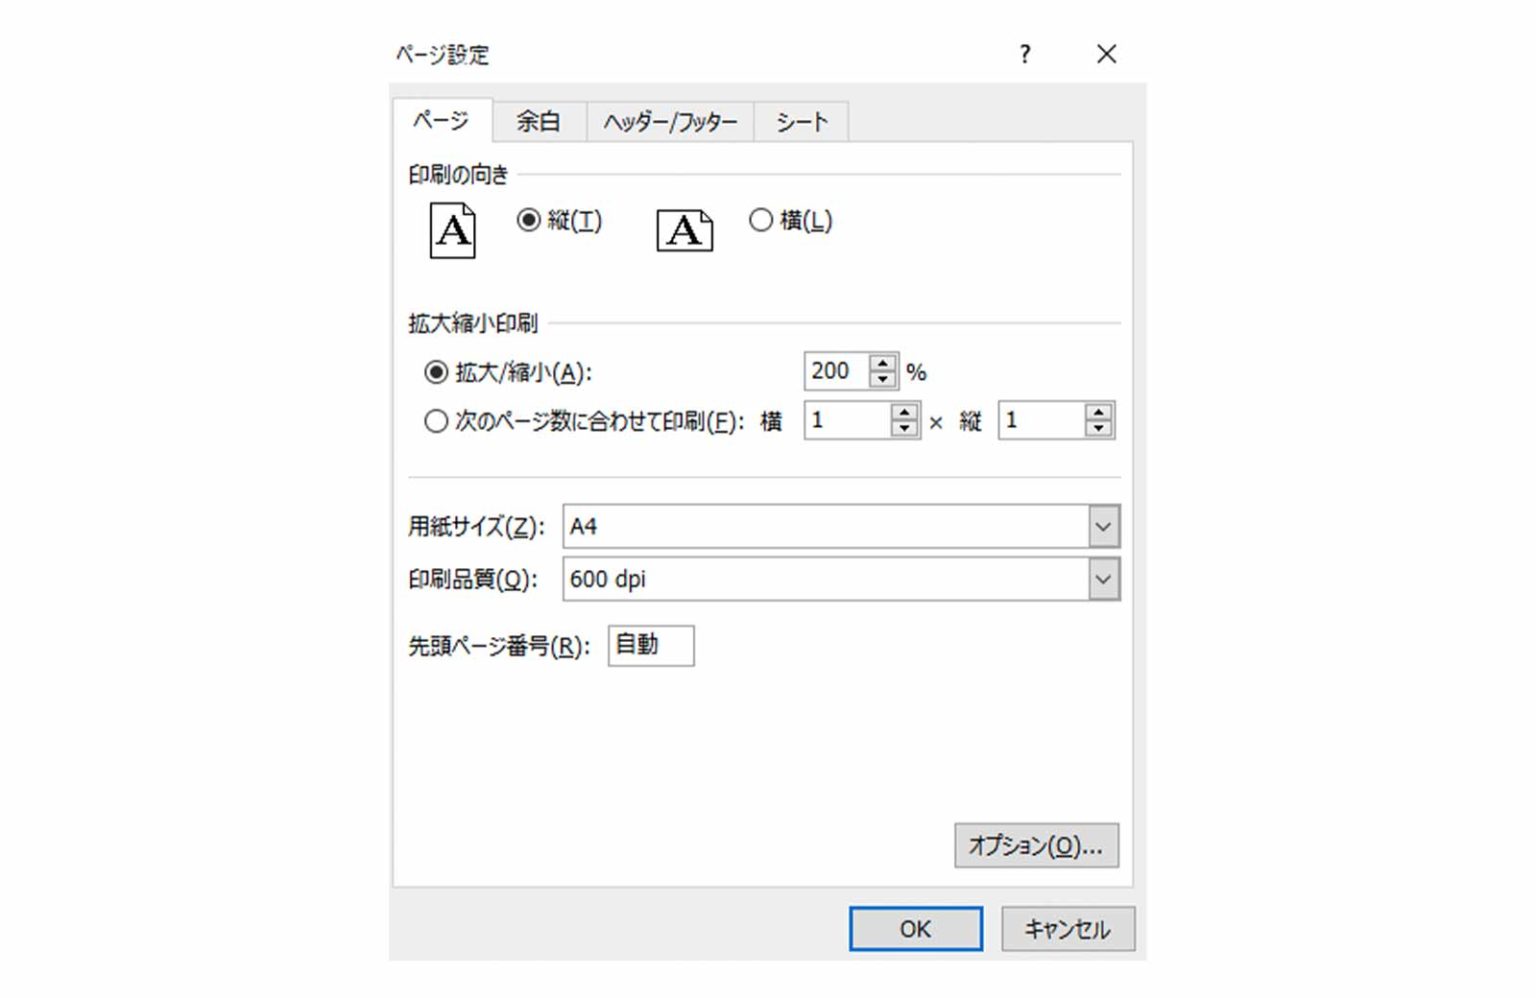Click the help question mark icon

coord(1025,54)
